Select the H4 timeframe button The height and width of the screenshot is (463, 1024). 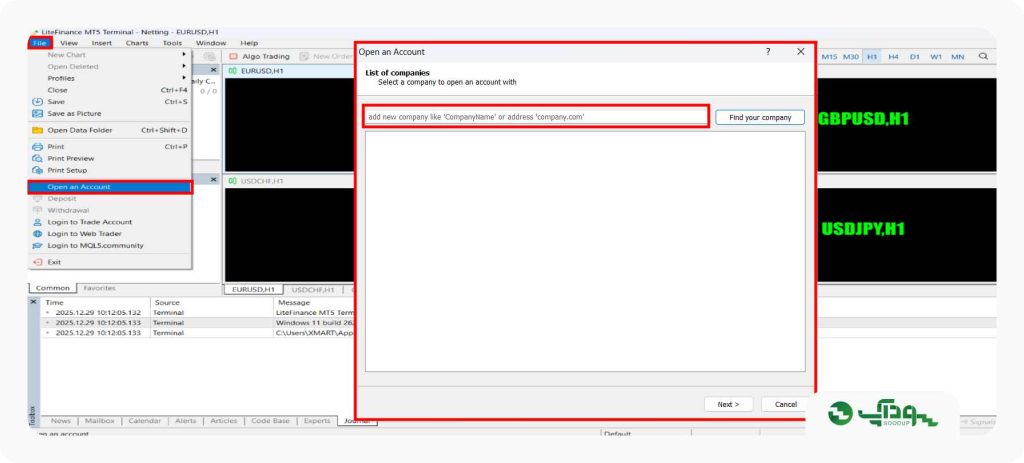point(893,57)
